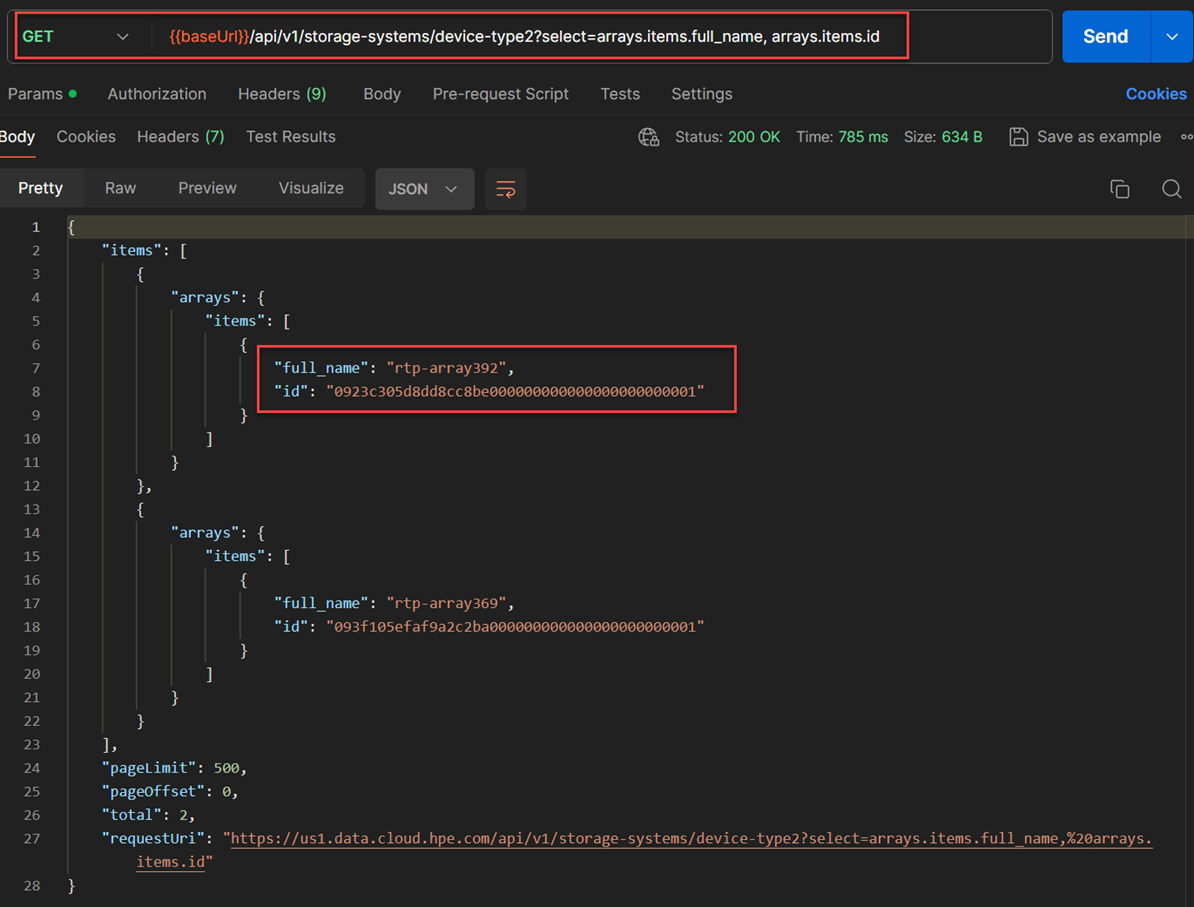1194x907 pixels.
Task: View the response Headers (7) tab
Action: [180, 136]
